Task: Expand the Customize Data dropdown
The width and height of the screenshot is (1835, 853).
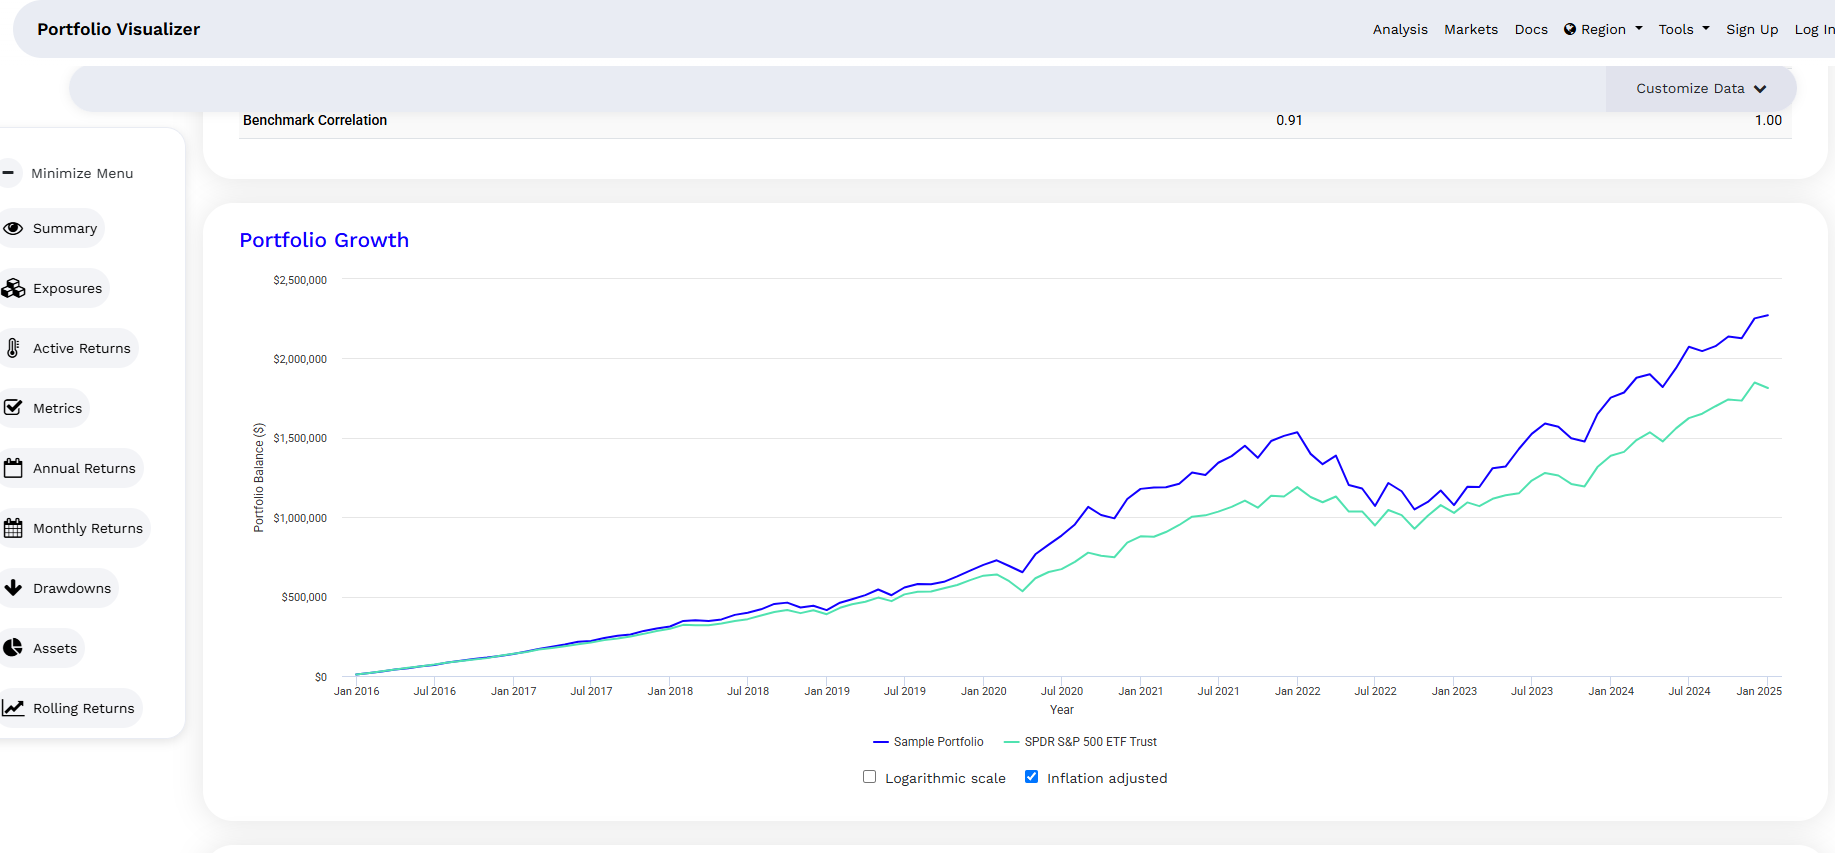Action: pos(1700,89)
